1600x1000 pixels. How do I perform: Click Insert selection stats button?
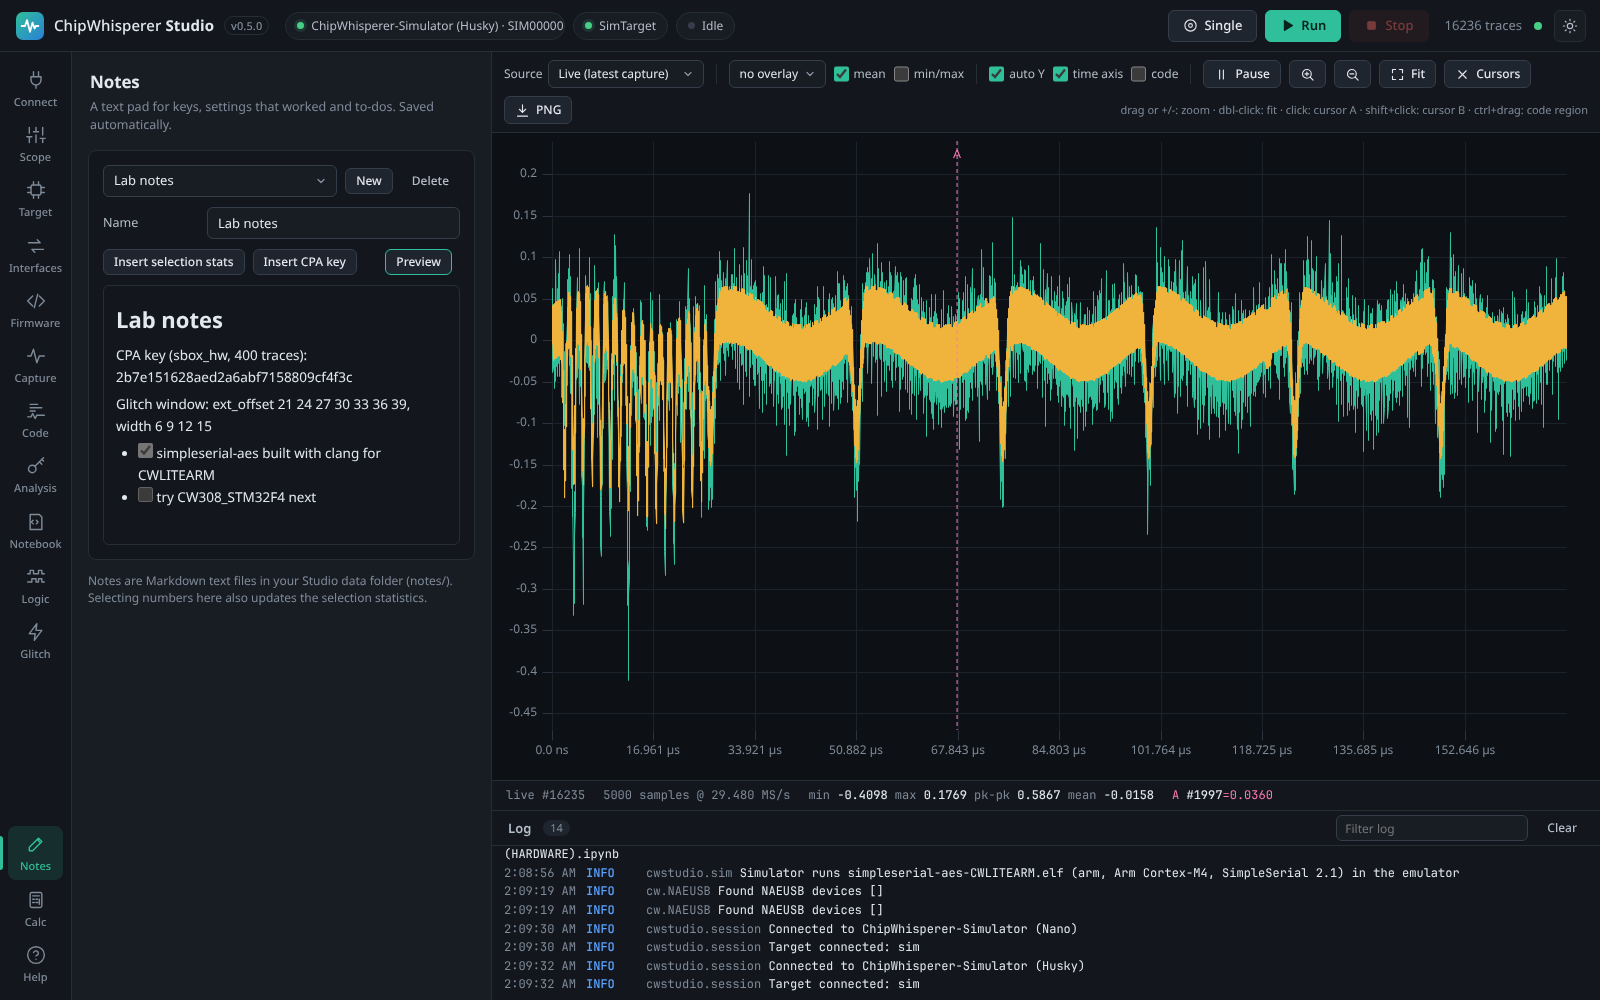pos(173,262)
